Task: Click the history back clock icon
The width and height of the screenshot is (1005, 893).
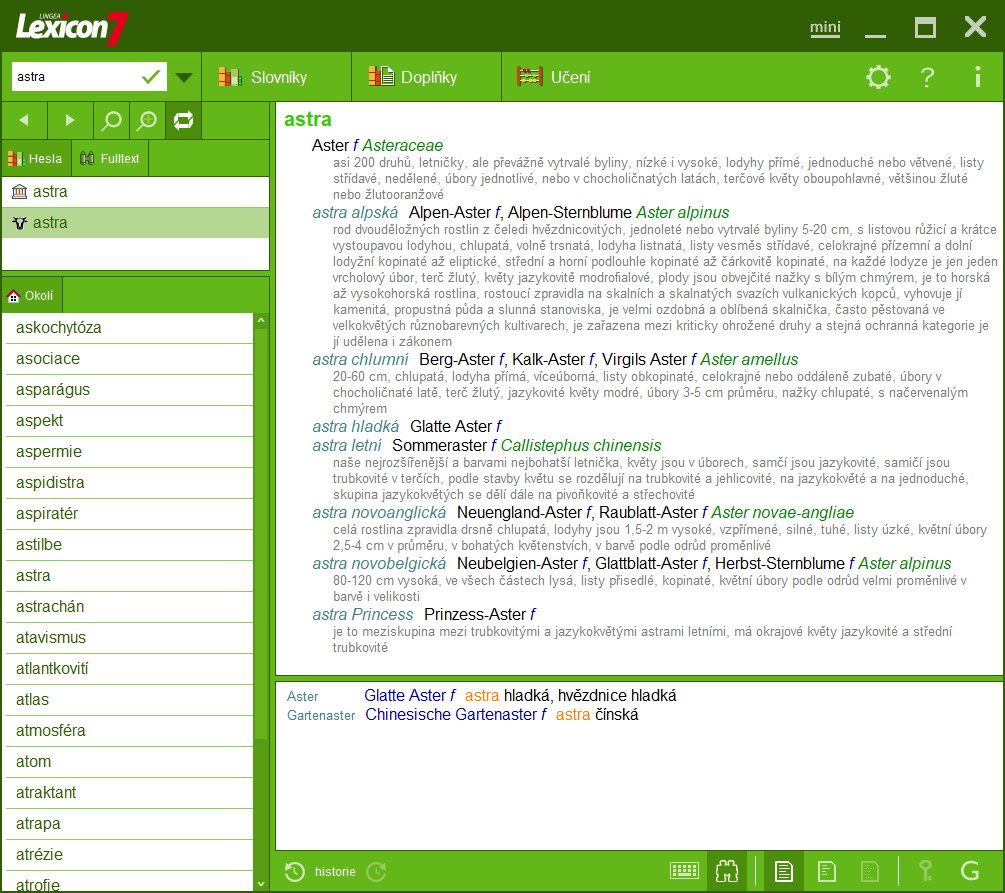Action: pos(295,872)
